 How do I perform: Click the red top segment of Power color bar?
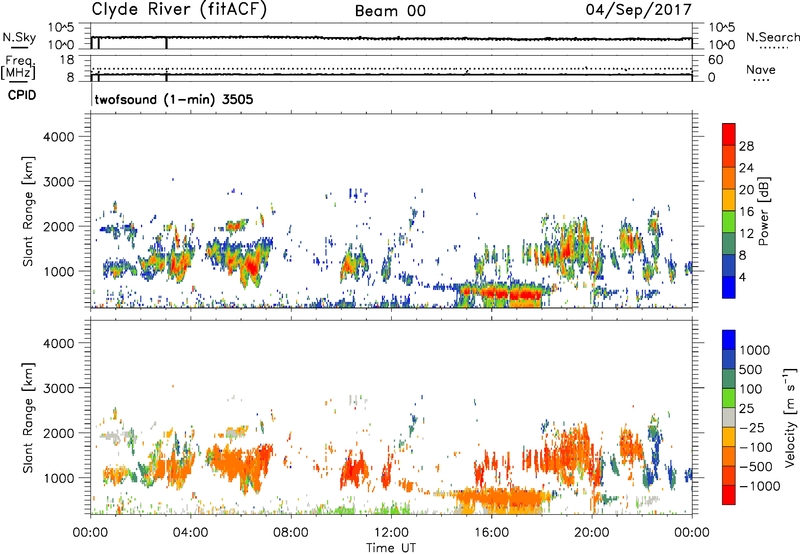click(x=729, y=135)
